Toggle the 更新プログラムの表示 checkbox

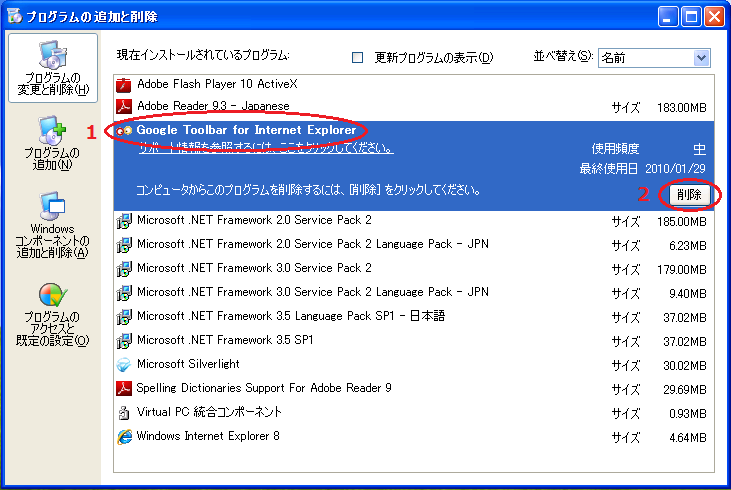click(x=358, y=58)
